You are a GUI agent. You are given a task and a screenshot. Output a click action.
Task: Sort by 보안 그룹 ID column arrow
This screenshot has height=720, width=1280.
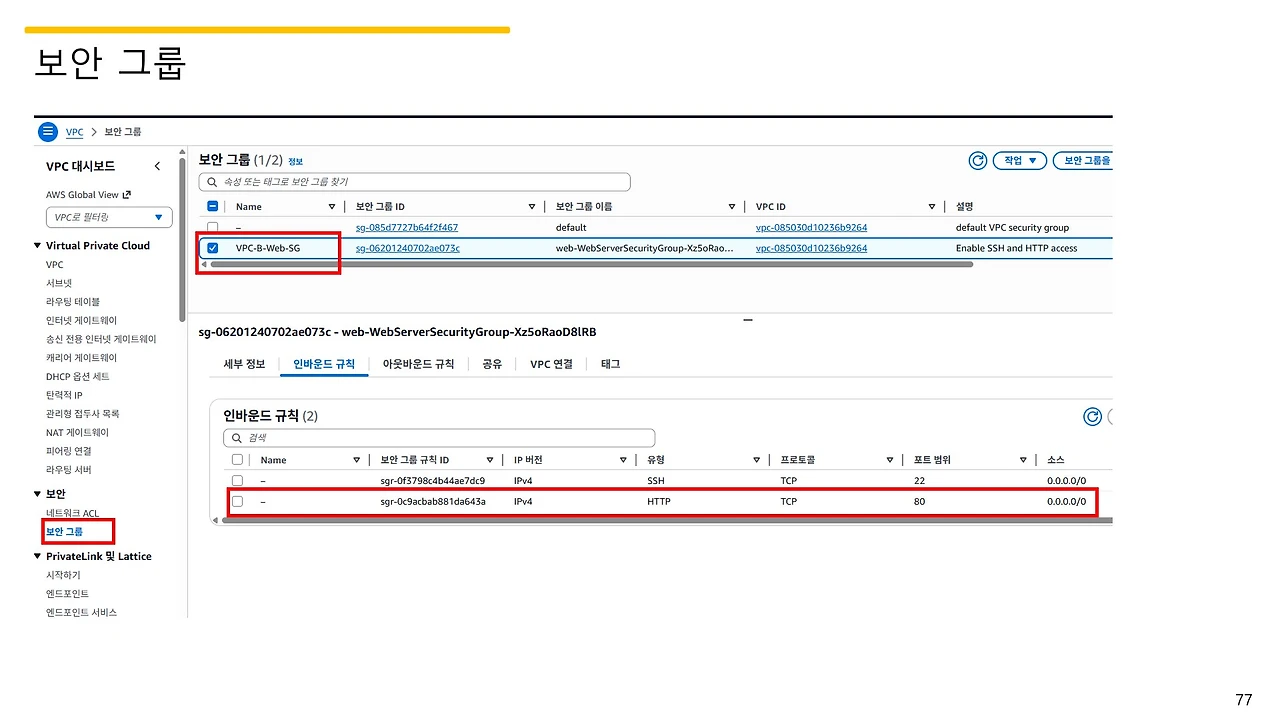point(532,207)
